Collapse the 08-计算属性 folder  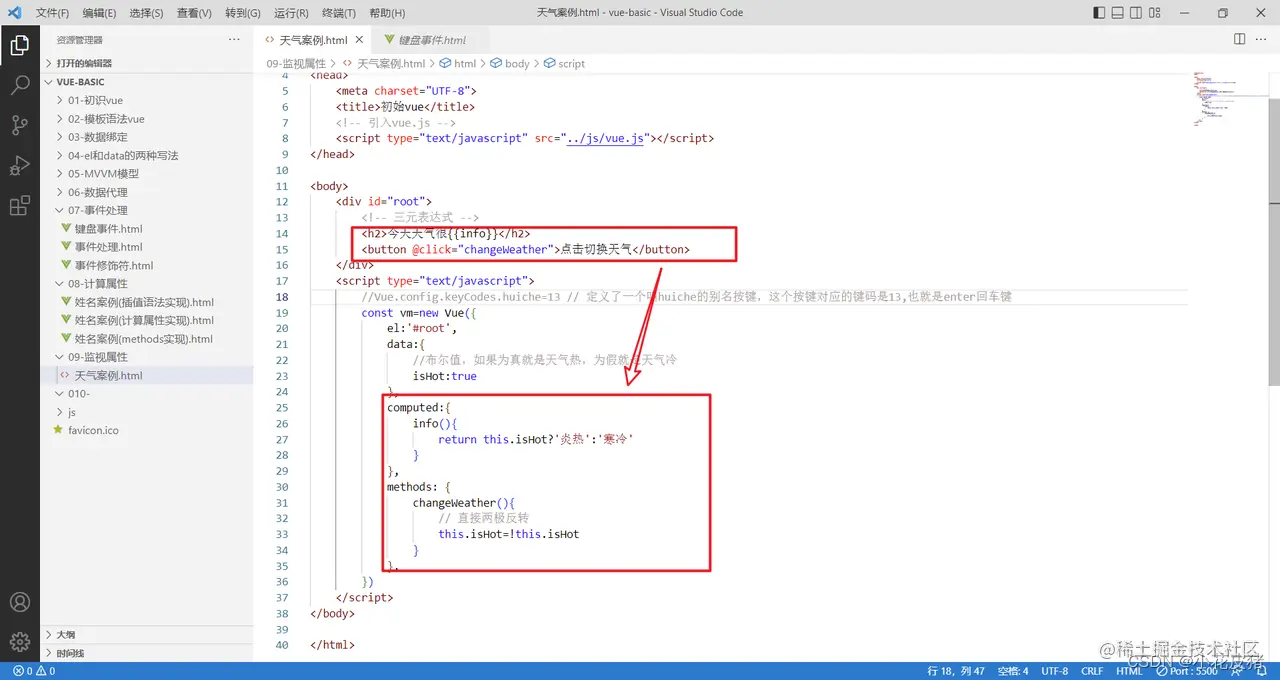(x=147, y=283)
